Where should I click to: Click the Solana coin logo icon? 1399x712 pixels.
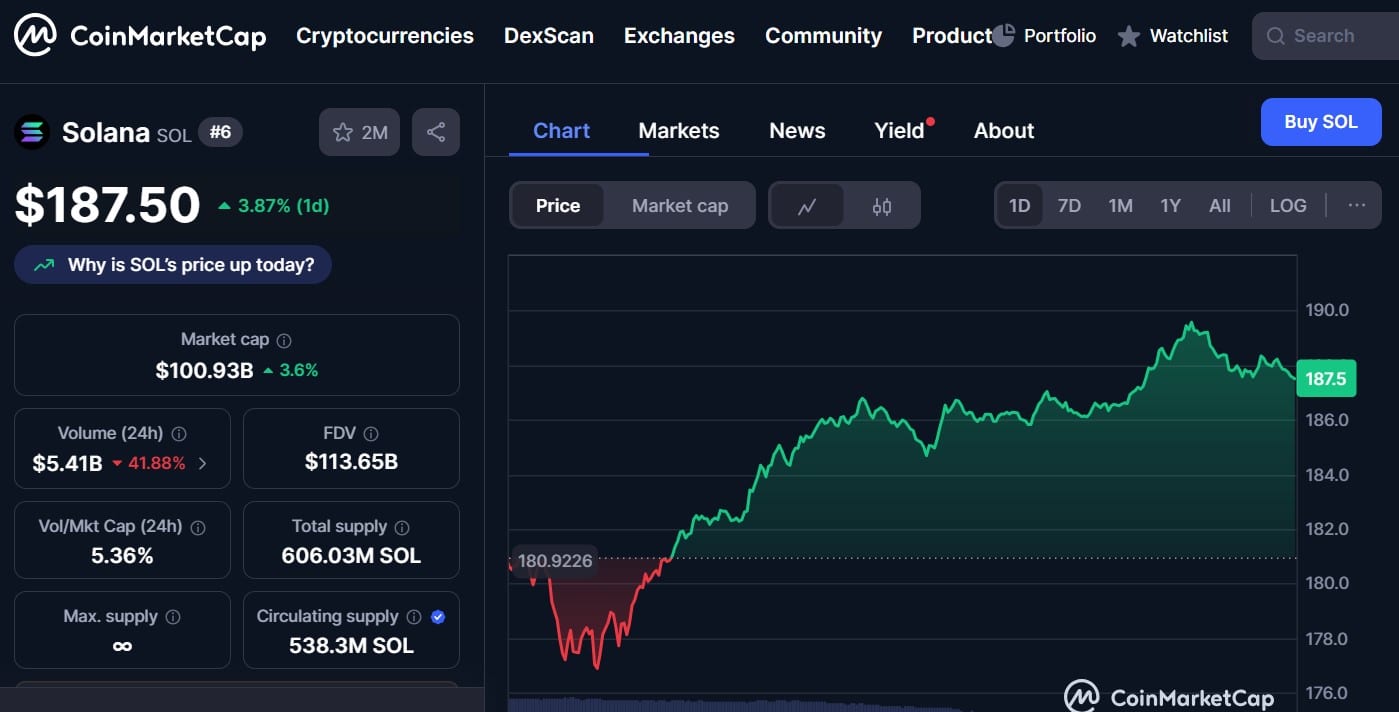point(32,132)
